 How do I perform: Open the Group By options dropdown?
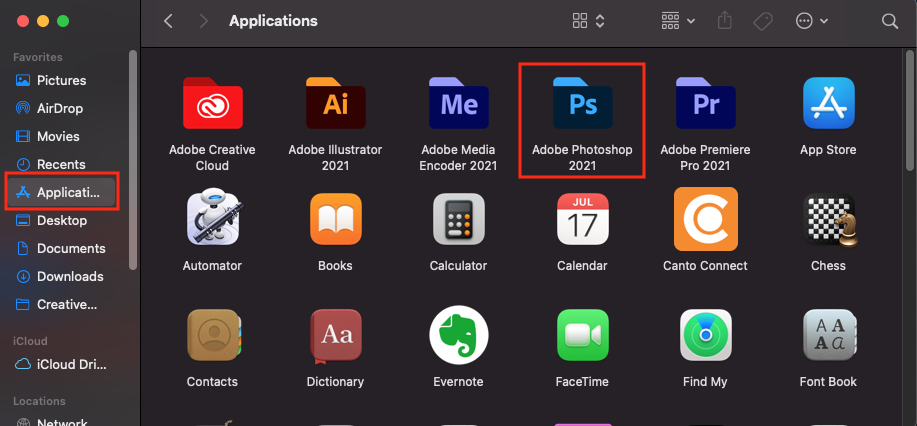pyautogui.click(x=678, y=22)
